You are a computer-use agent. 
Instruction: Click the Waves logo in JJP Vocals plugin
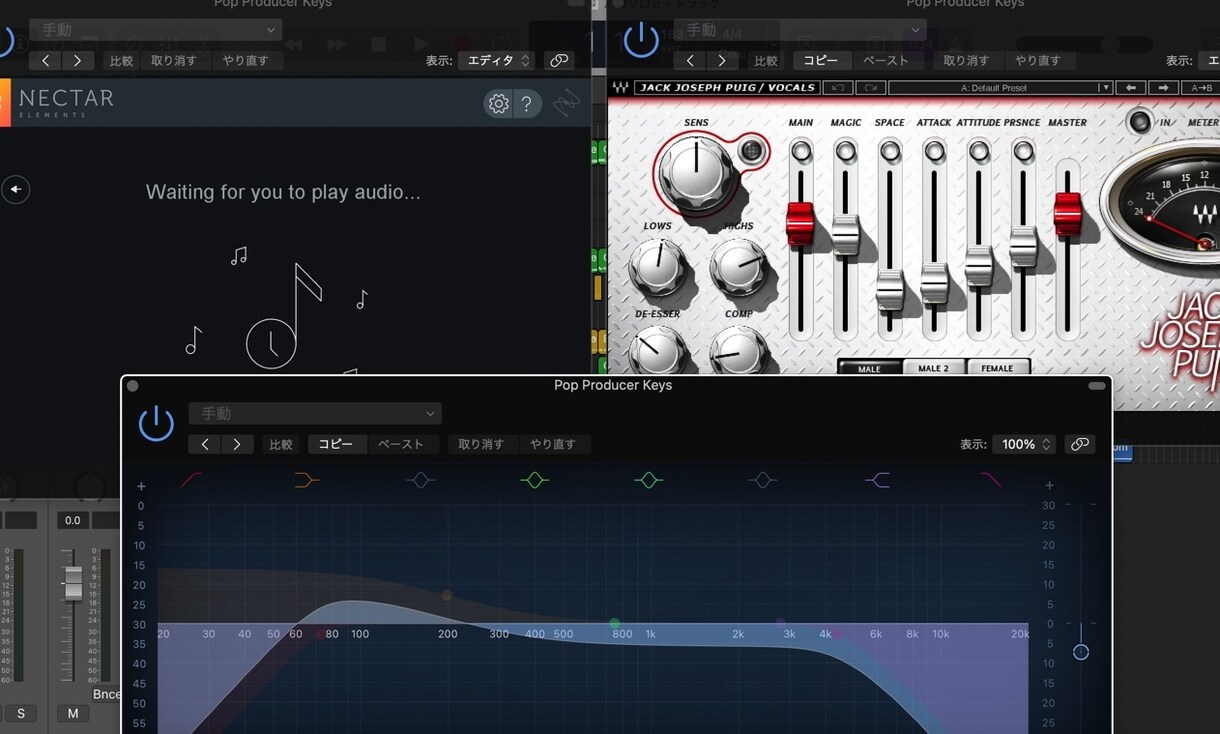621,88
